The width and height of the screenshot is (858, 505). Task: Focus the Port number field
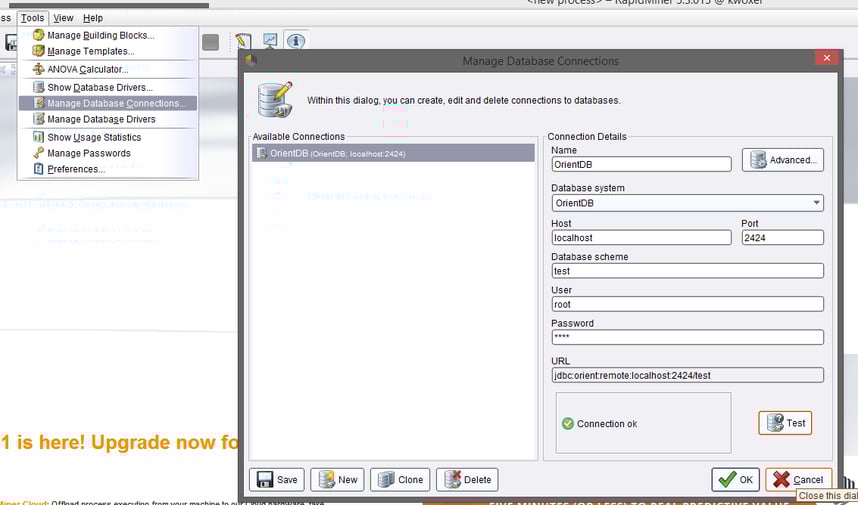pyautogui.click(x=782, y=238)
